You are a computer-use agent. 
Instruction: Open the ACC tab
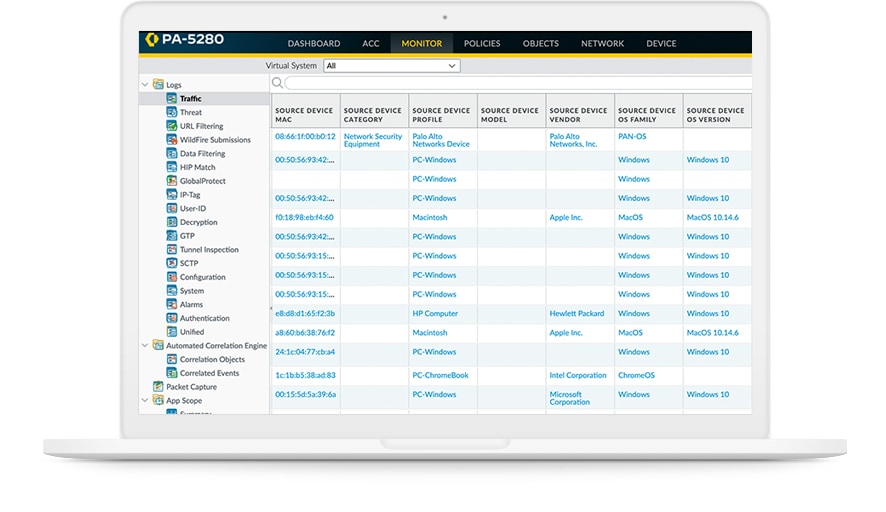click(x=371, y=43)
